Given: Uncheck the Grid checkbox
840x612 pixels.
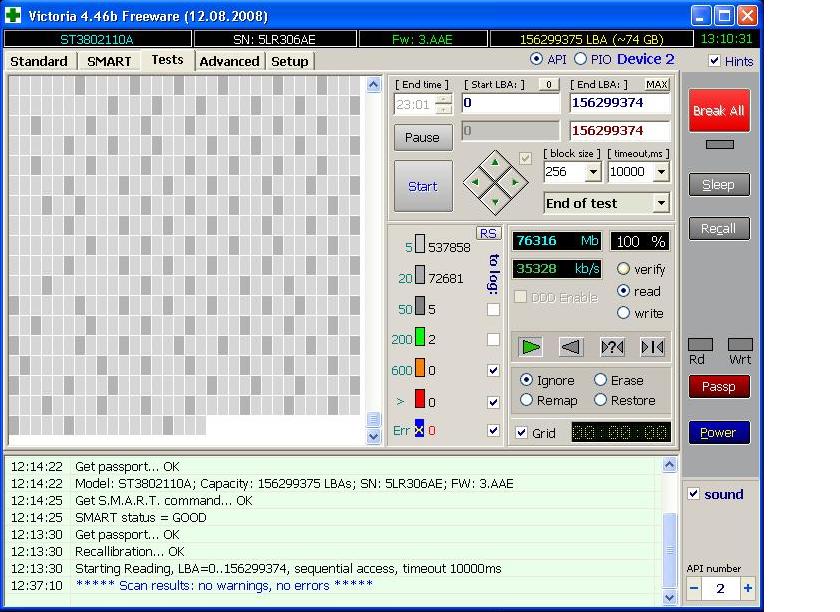Looking at the screenshot, I should click(x=521, y=433).
